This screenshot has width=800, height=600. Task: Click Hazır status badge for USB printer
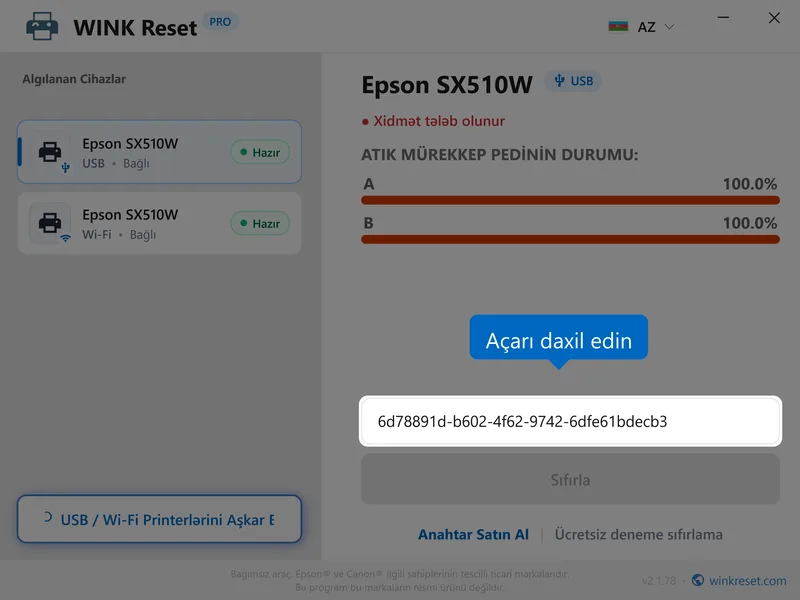[260, 152]
